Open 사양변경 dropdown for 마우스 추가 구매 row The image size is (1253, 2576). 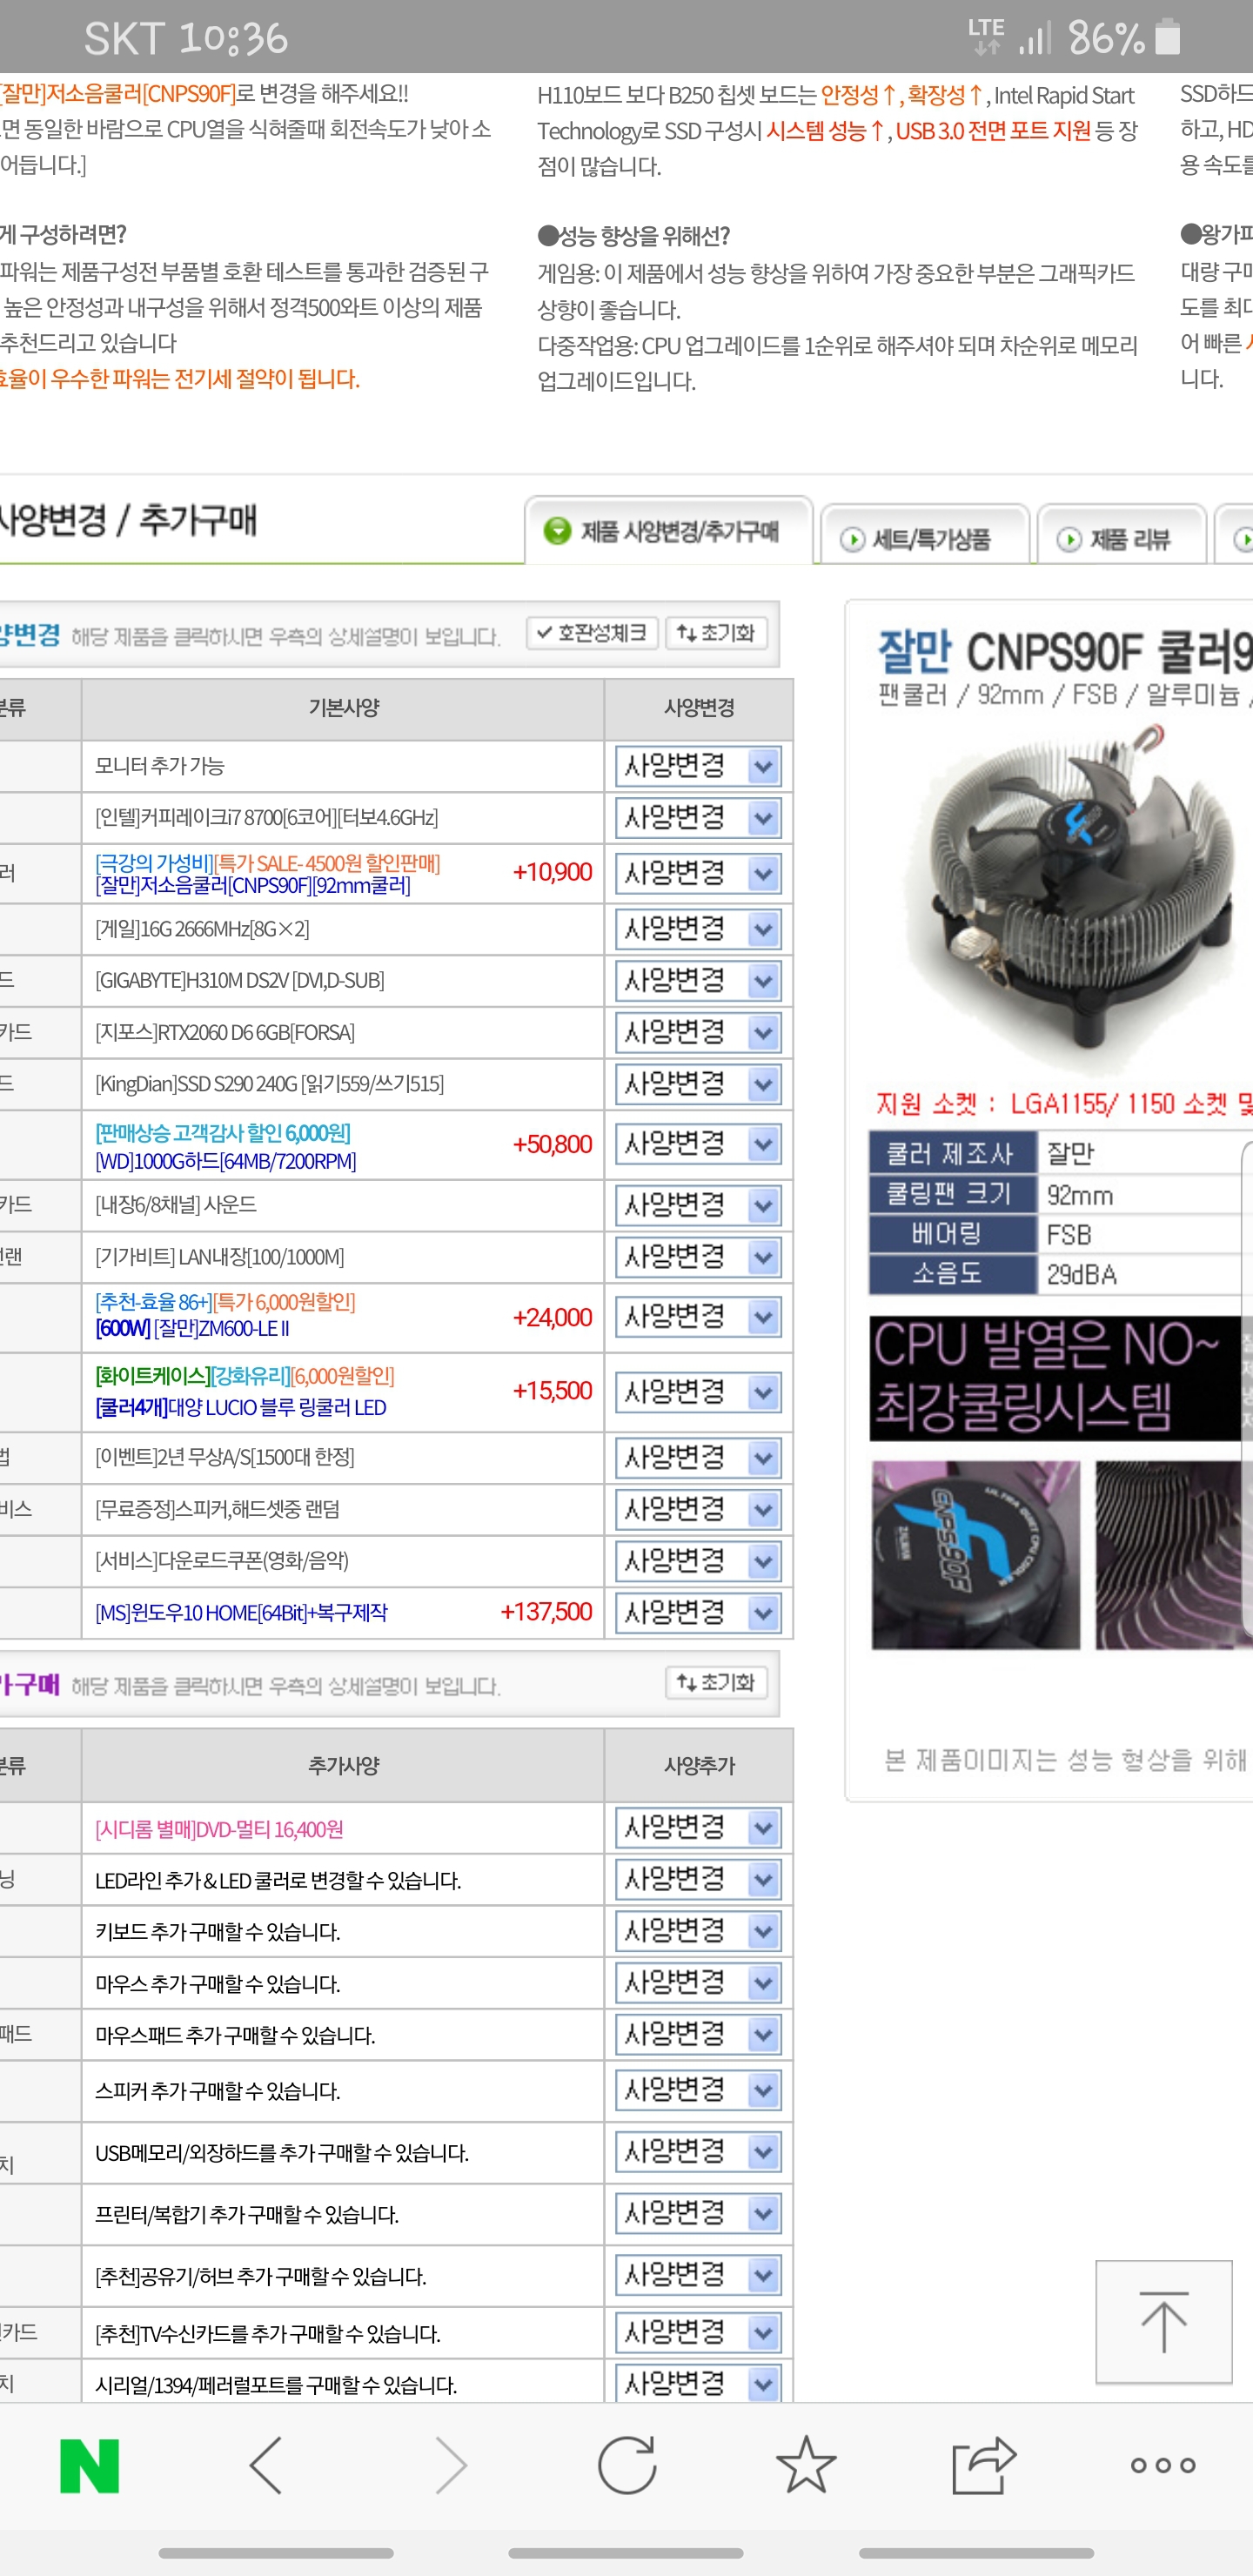698,1983
